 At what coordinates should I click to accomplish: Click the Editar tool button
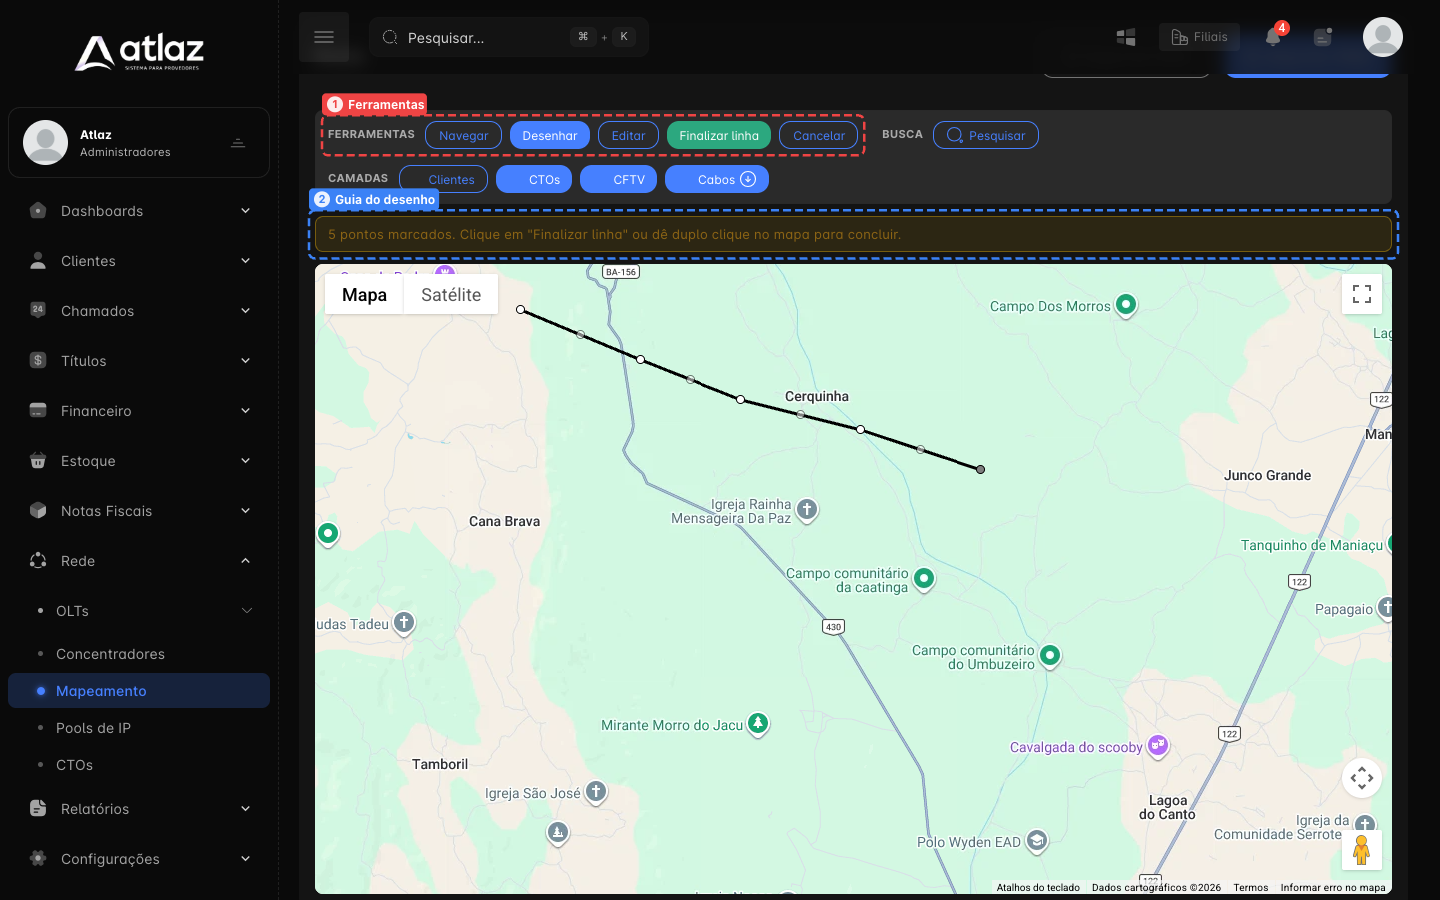[628, 135]
